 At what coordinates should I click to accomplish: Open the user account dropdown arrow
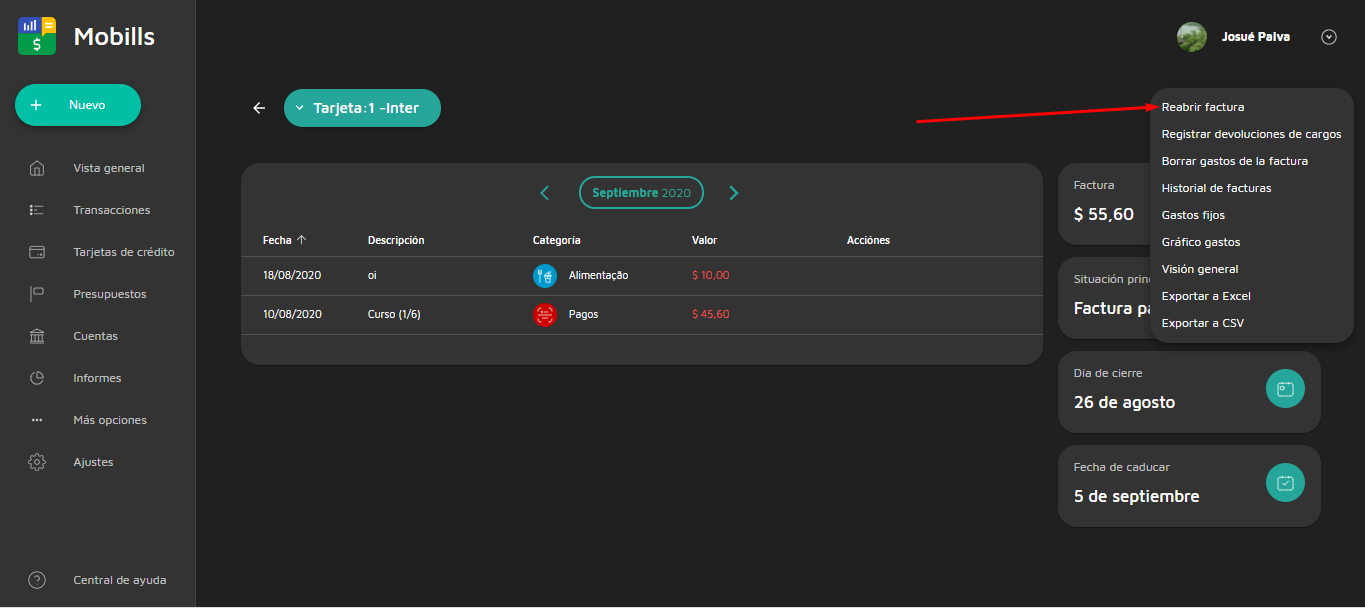click(x=1328, y=37)
